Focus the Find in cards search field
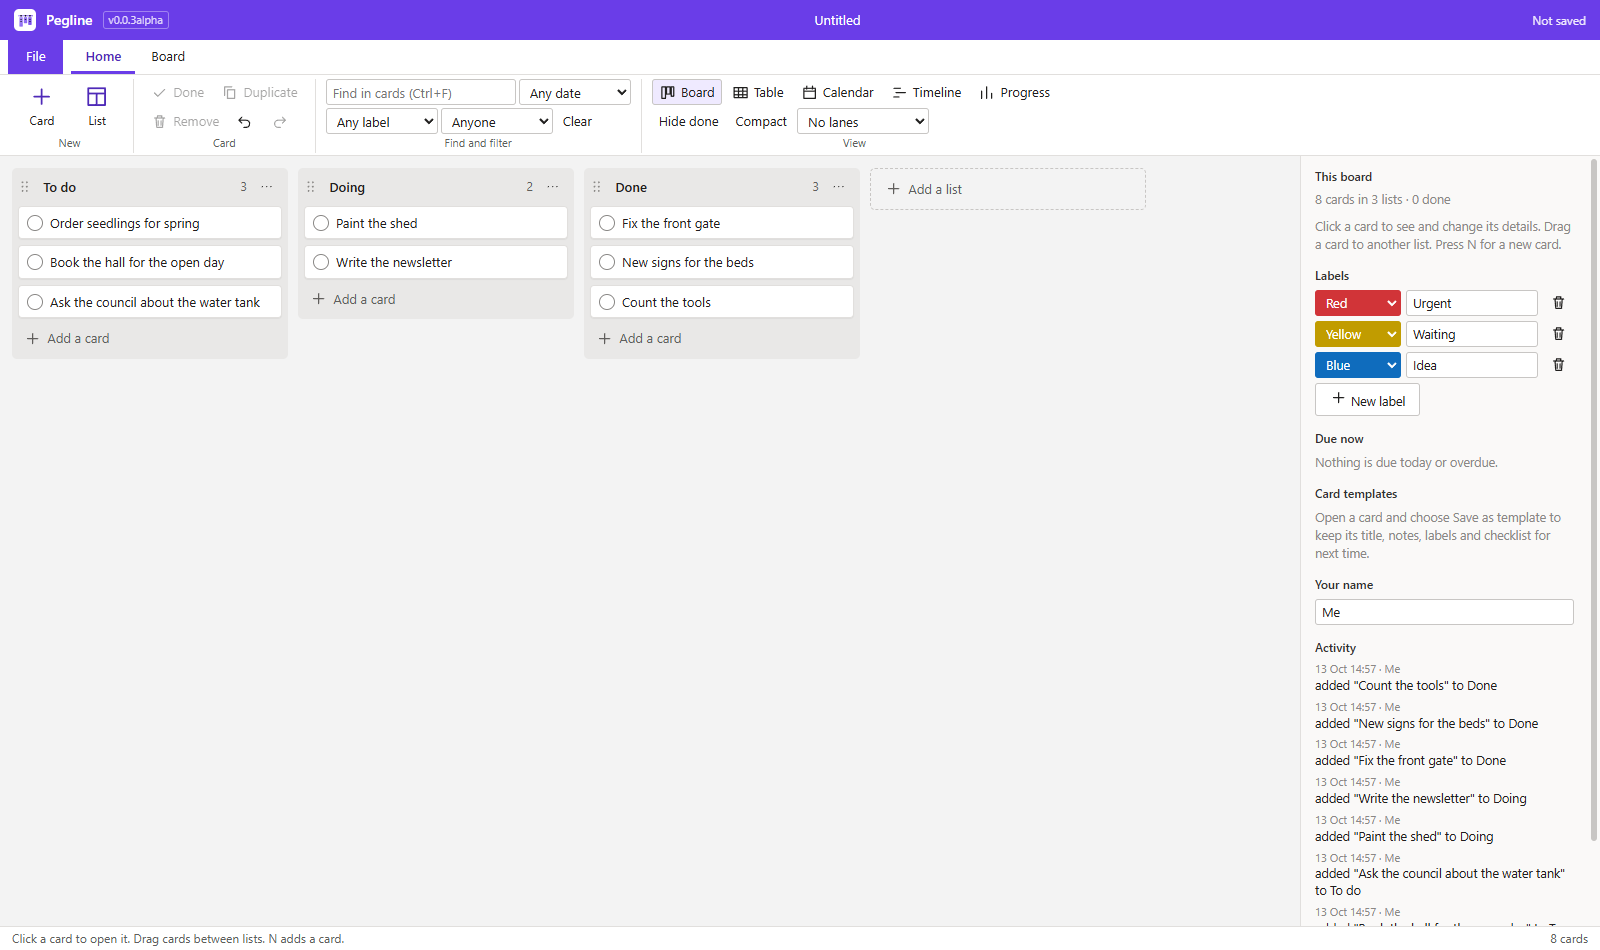The height and width of the screenshot is (950, 1600). pos(421,93)
